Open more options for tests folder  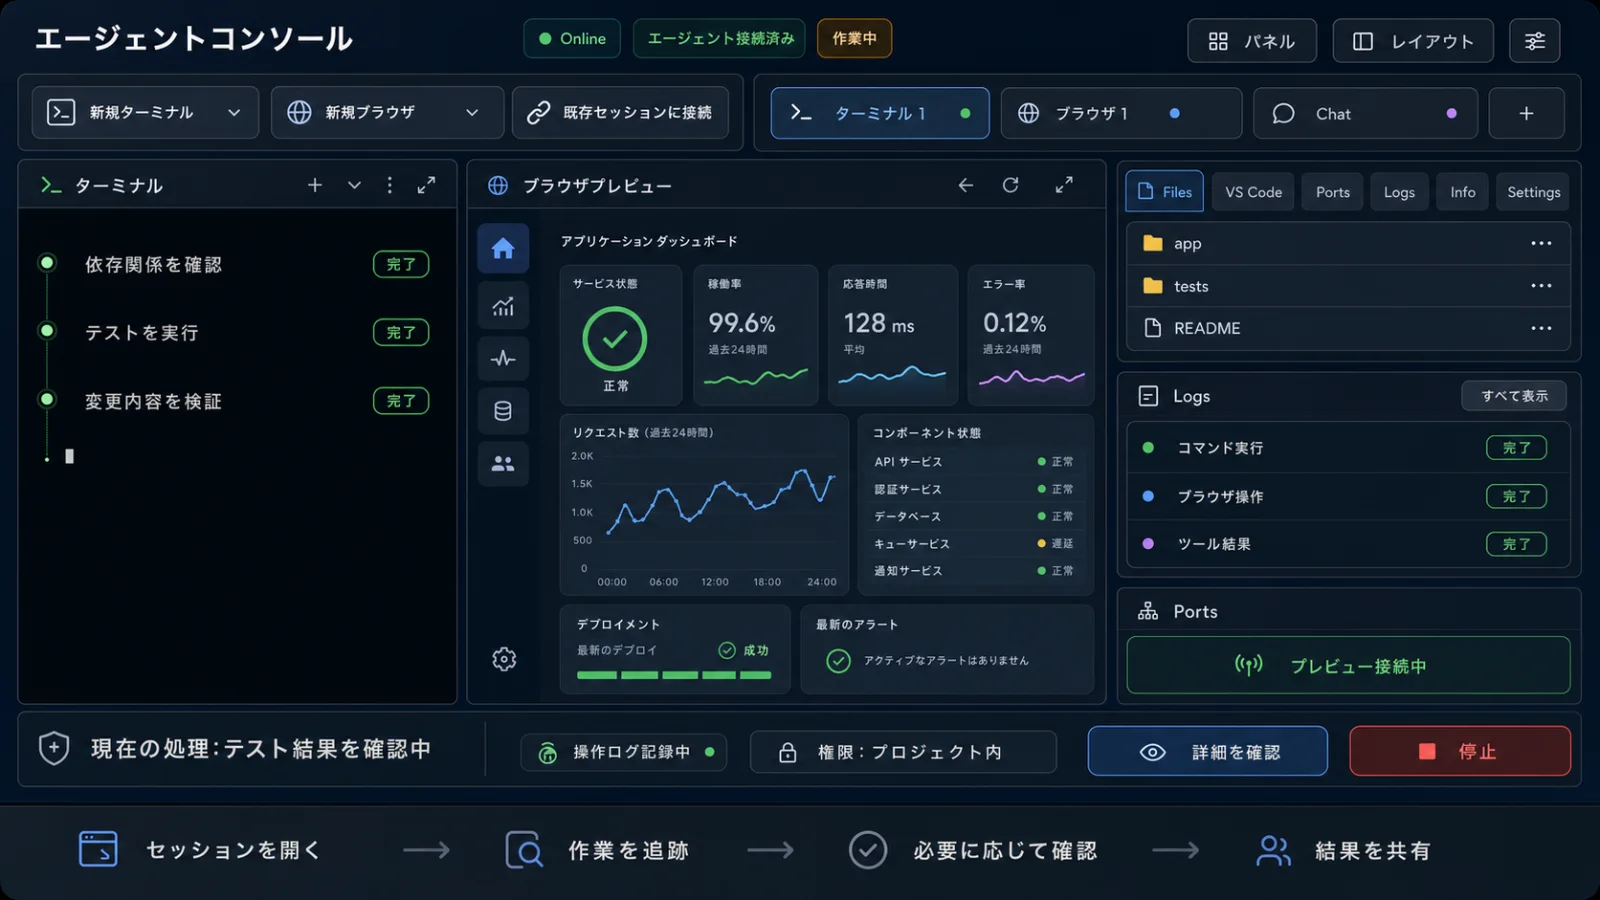[1541, 286]
